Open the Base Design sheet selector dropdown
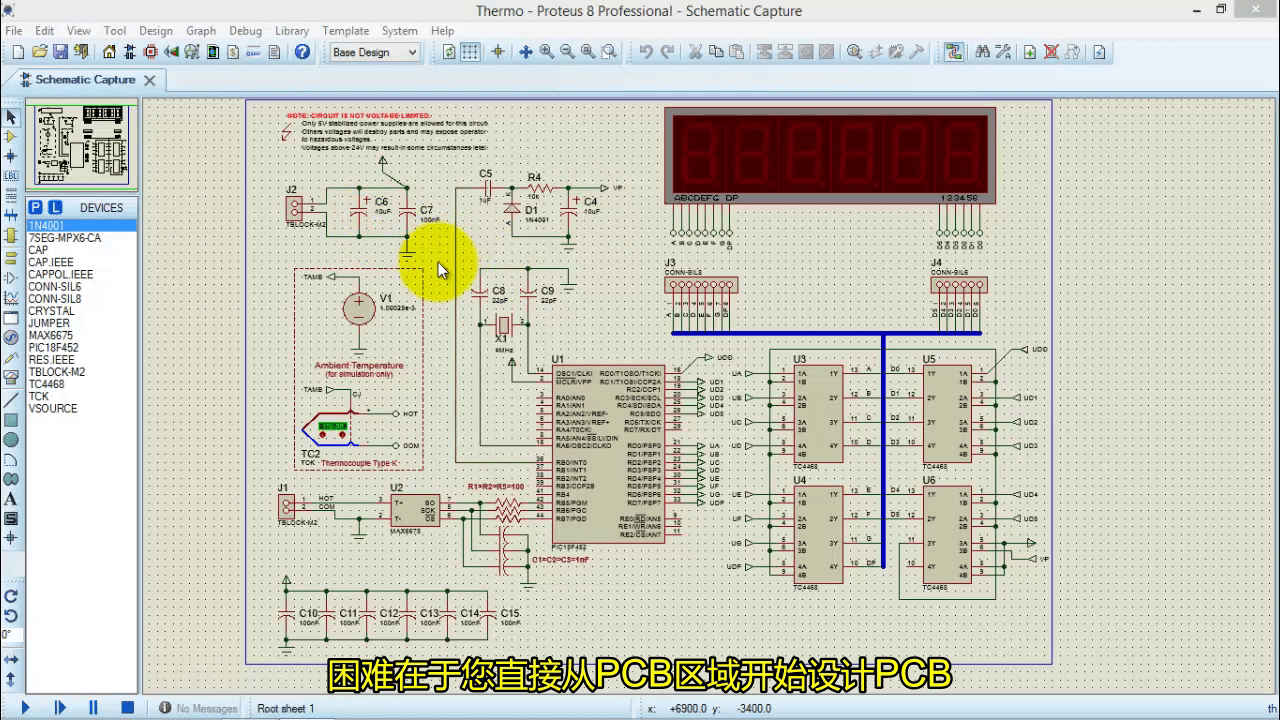The height and width of the screenshot is (720, 1280). click(412, 52)
